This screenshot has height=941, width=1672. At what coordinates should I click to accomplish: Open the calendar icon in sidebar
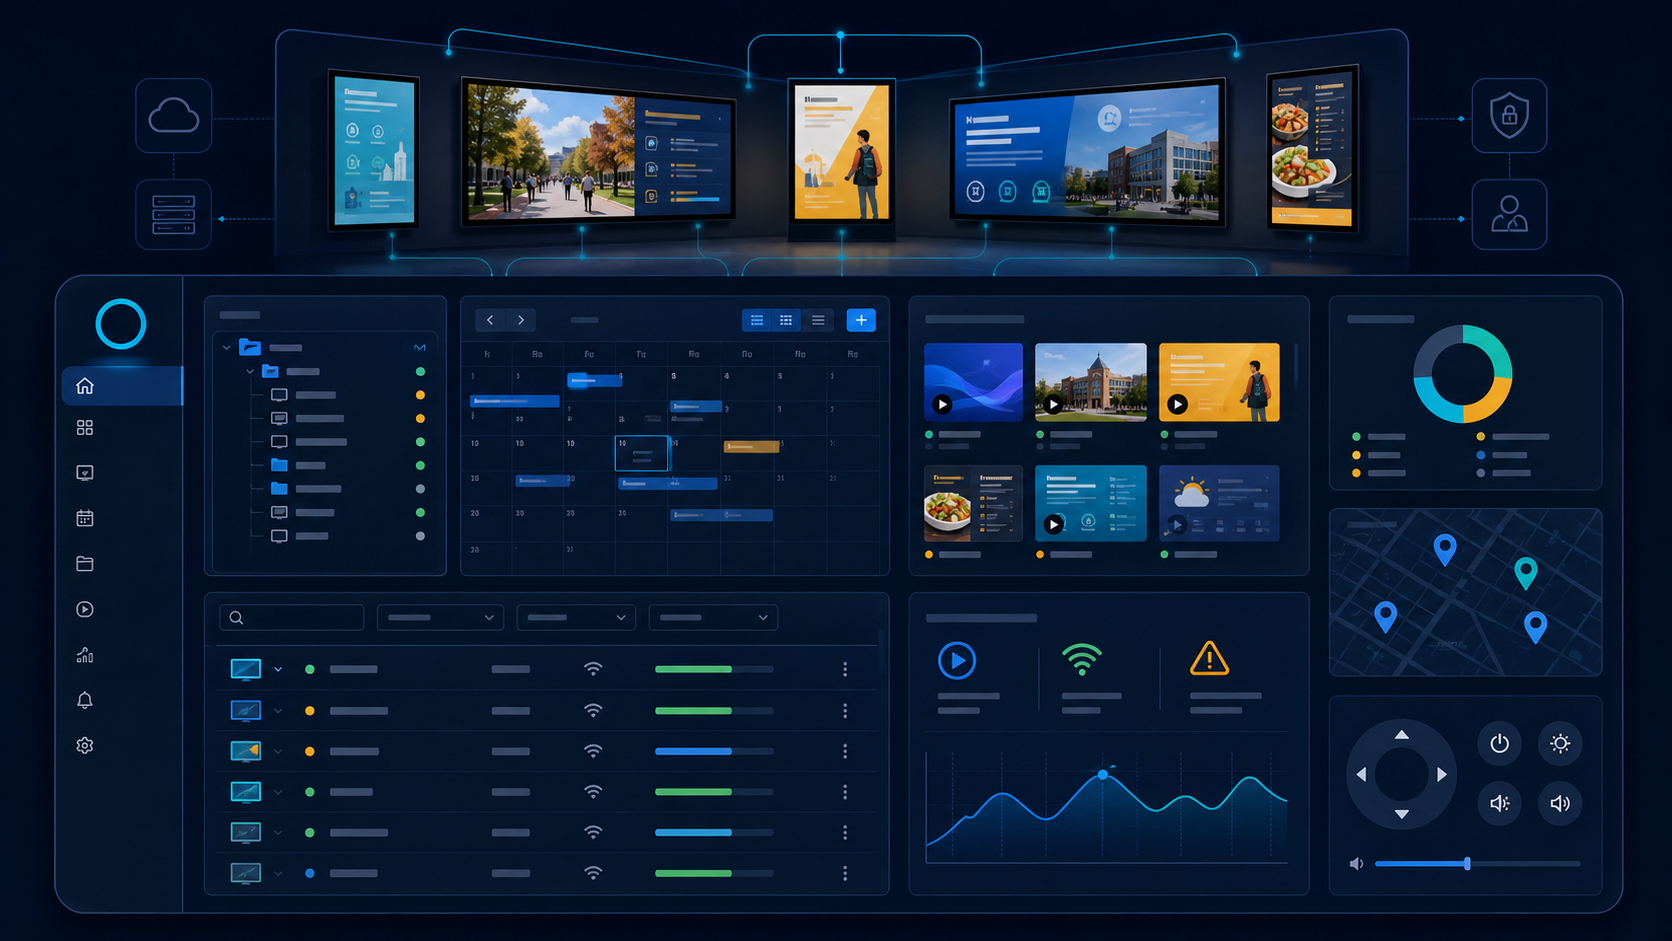(85, 518)
